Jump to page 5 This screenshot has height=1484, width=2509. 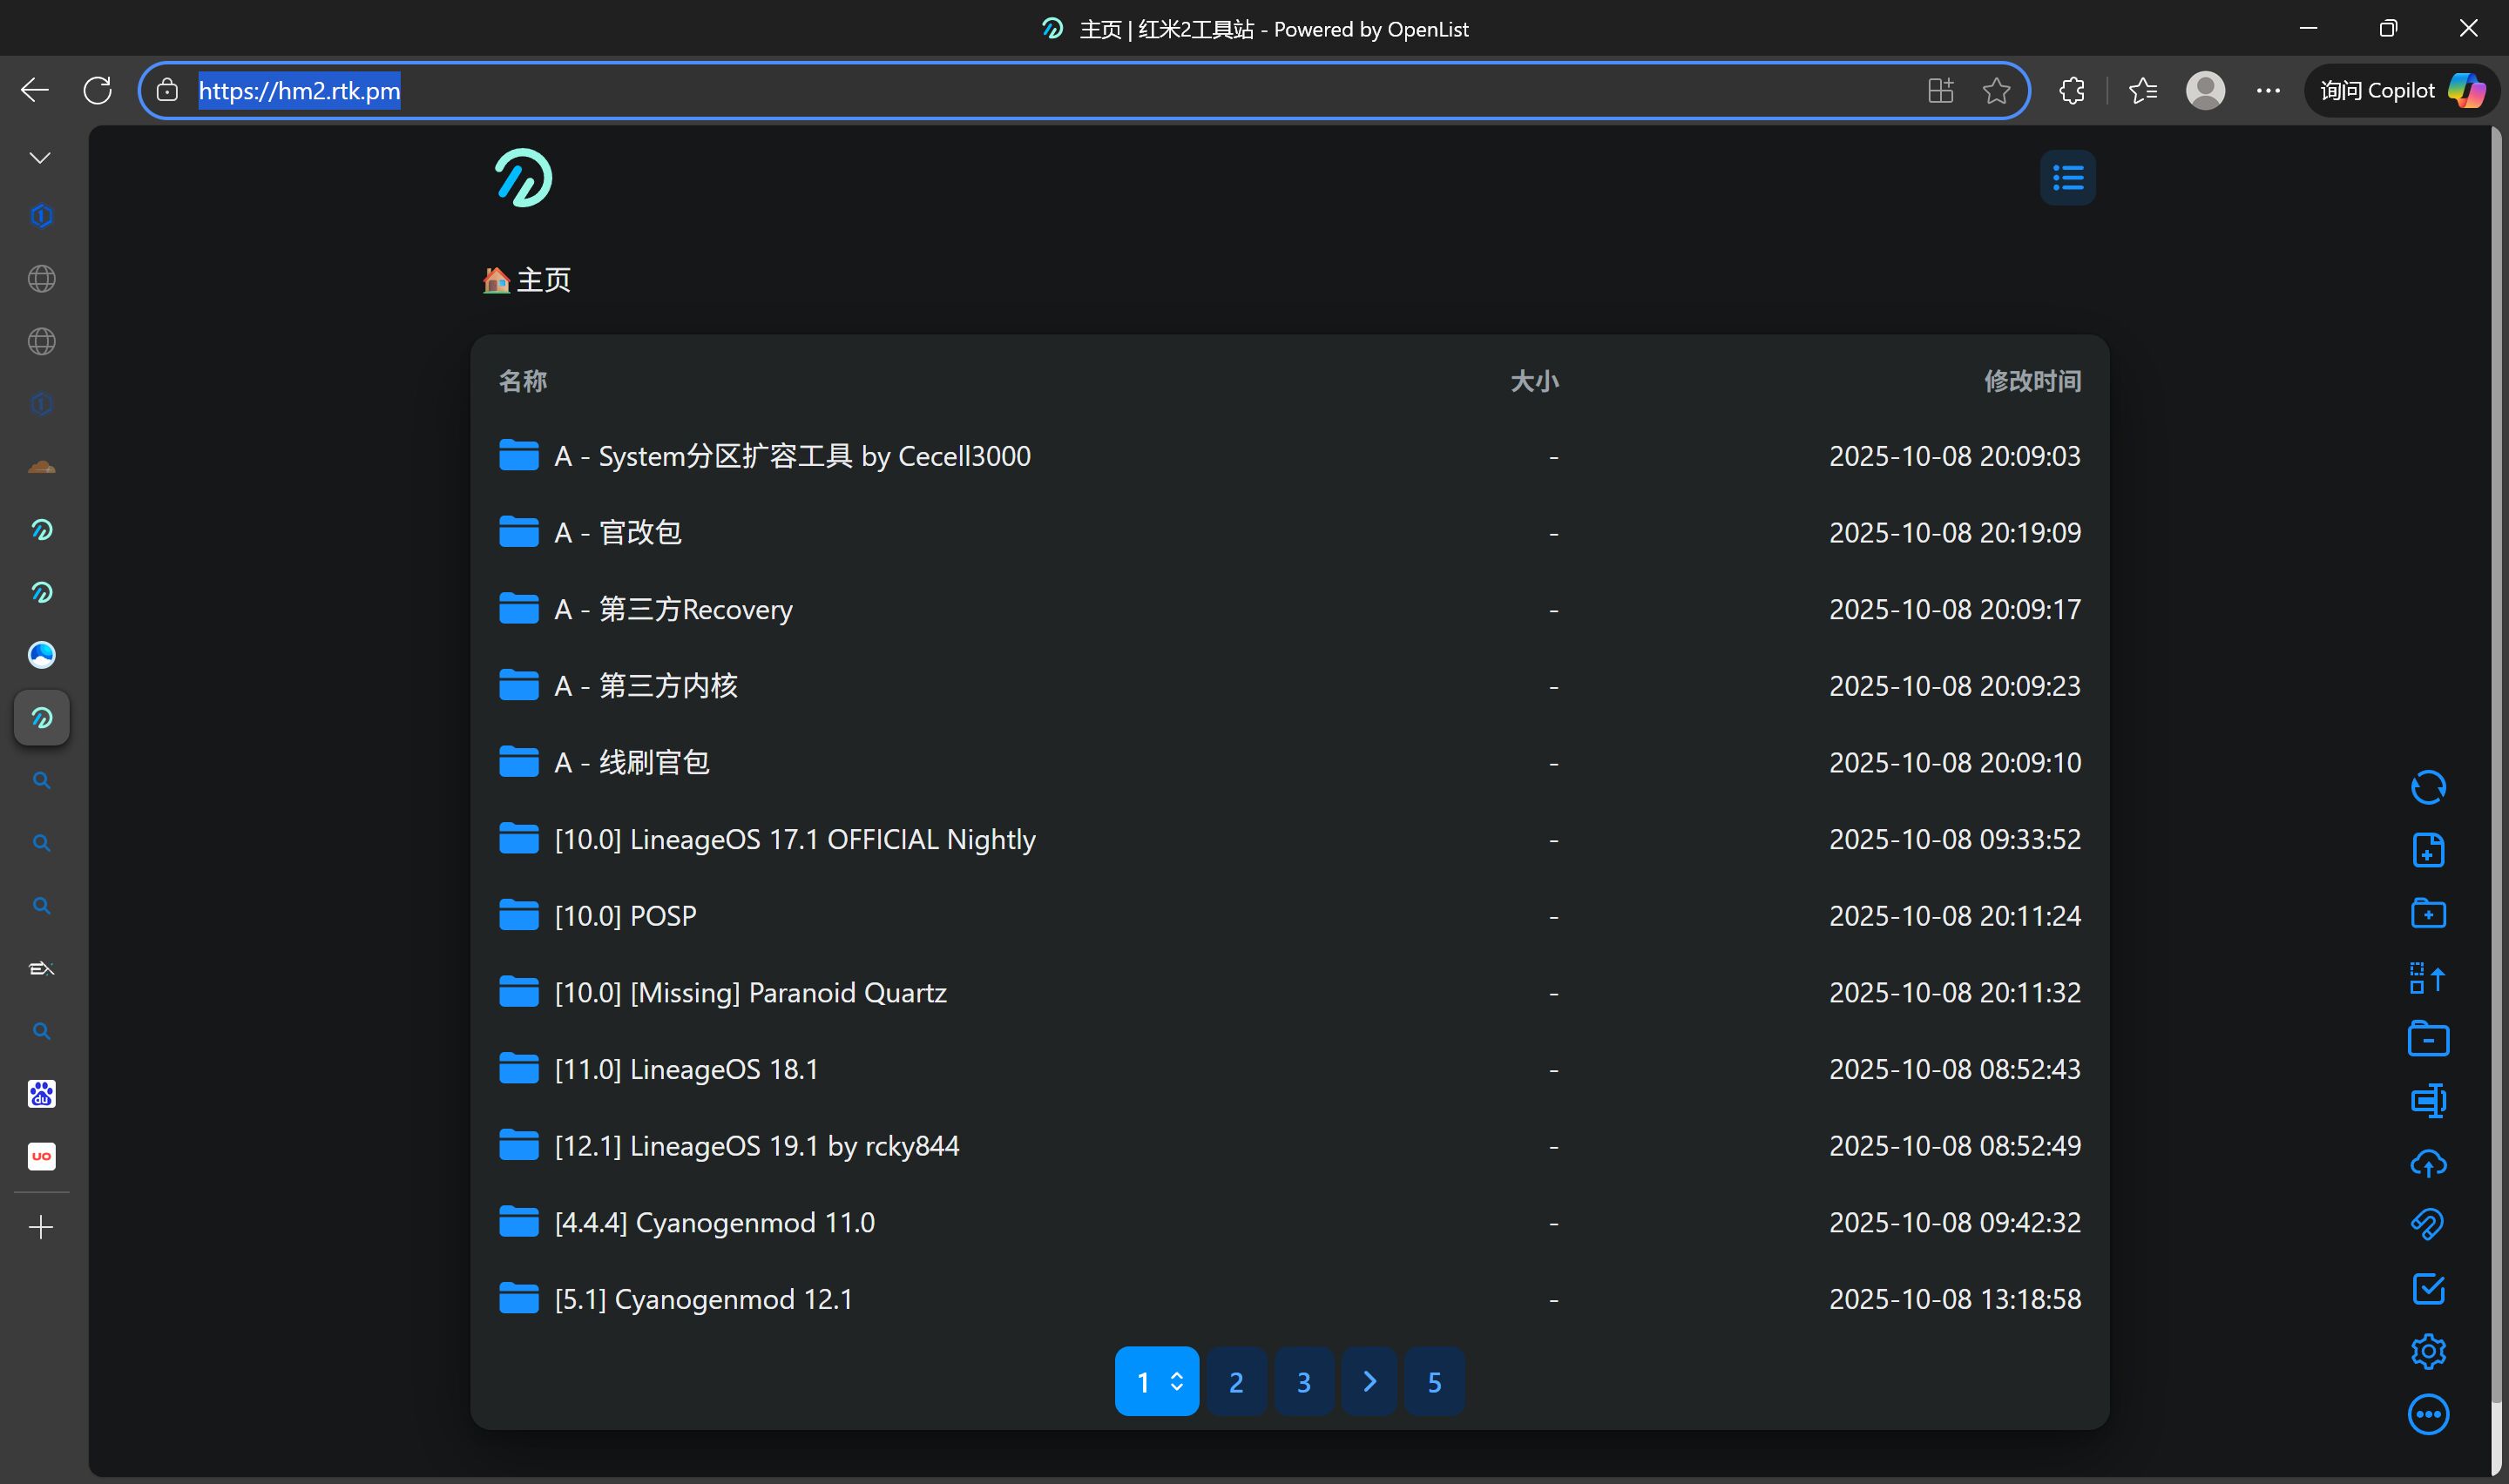tap(1433, 1381)
